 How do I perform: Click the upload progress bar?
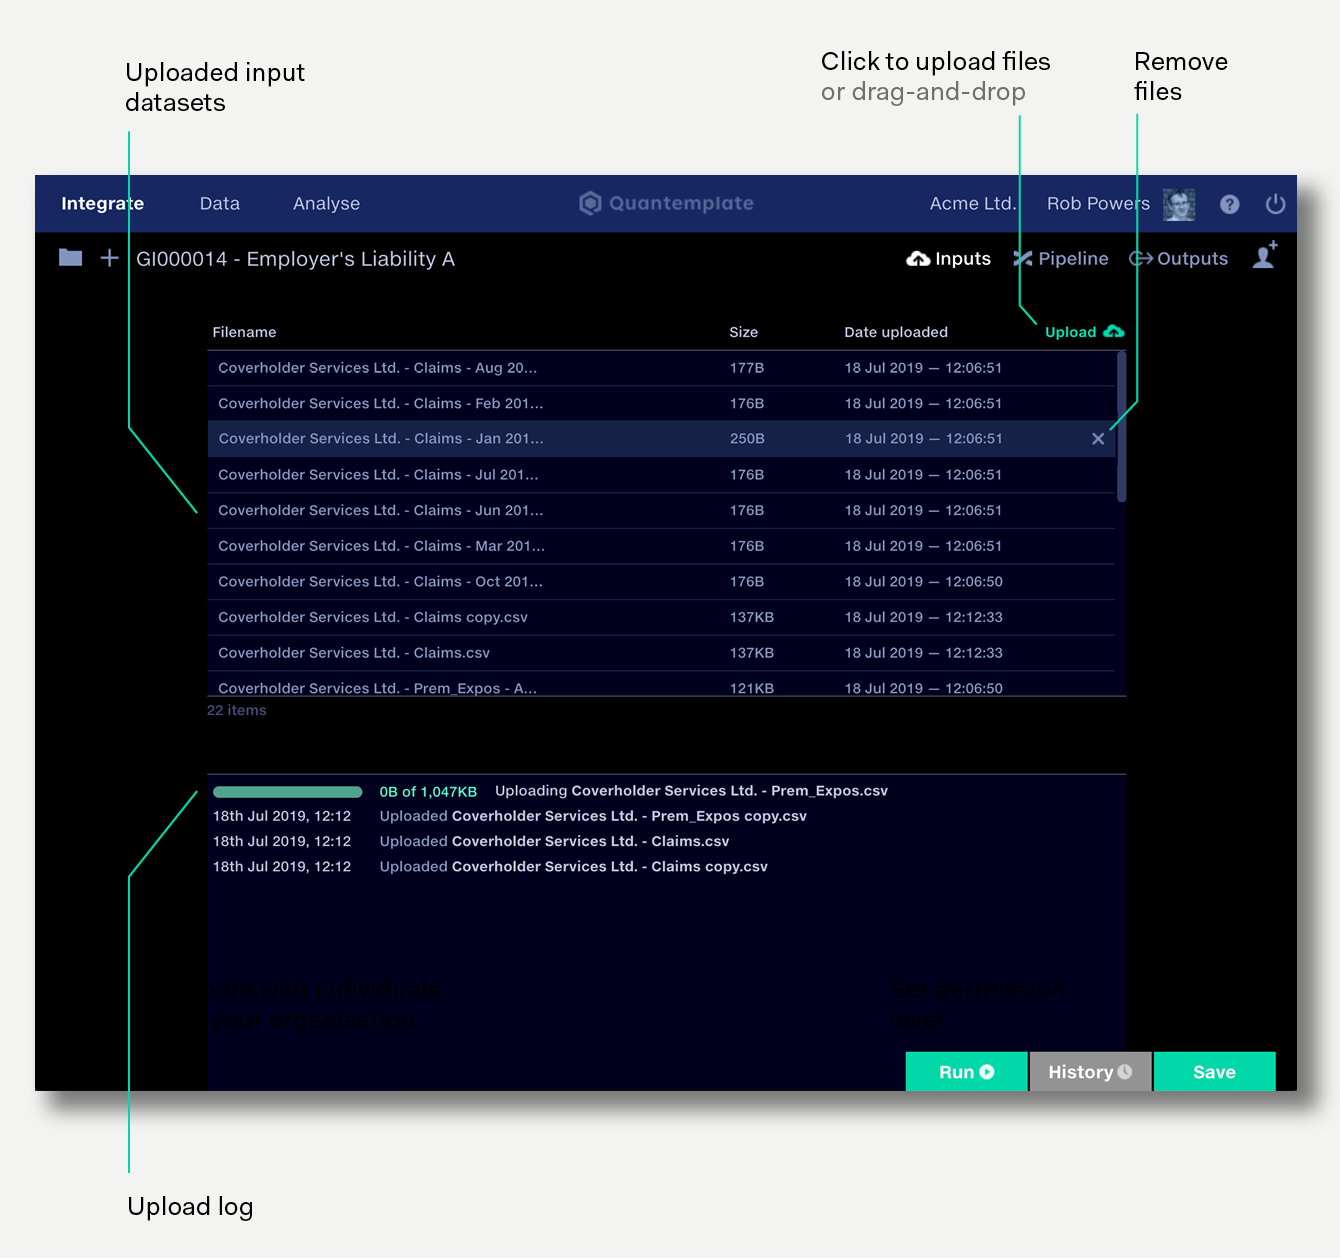pos(287,792)
